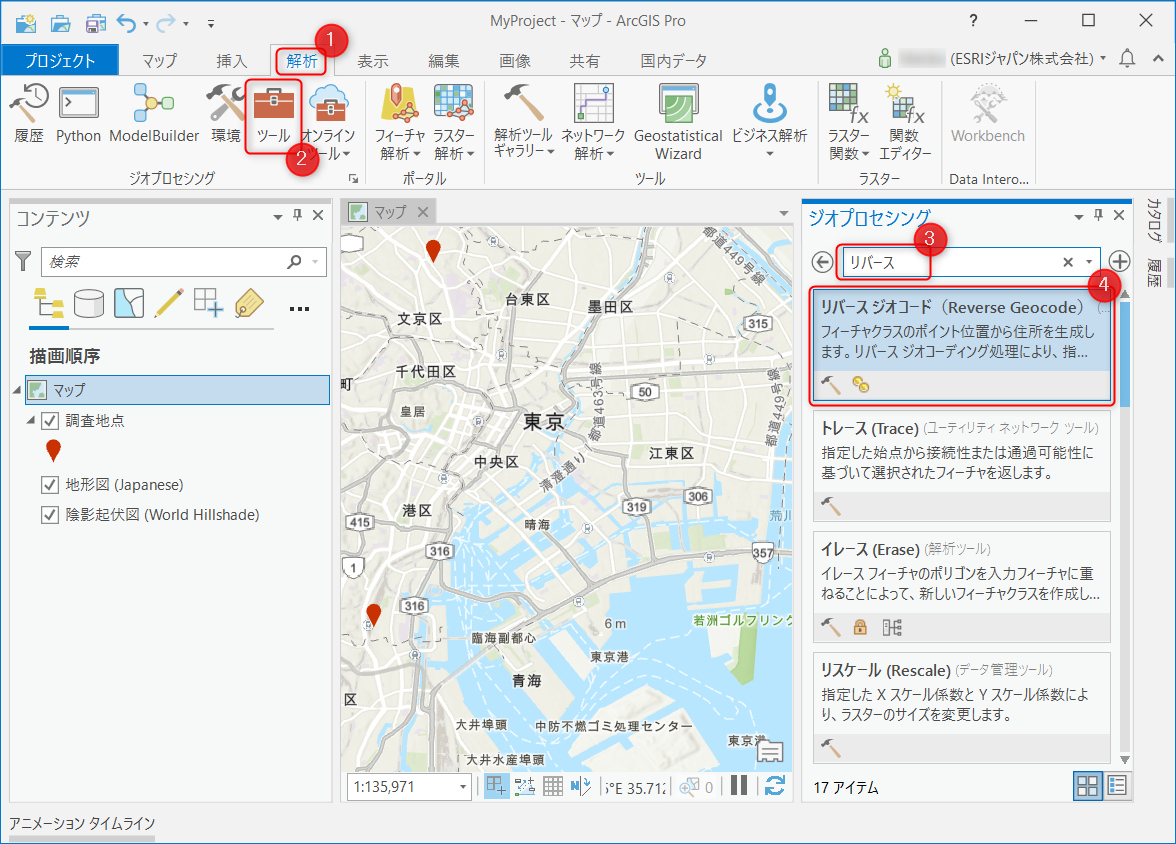Select the マップ item in contents tree
This screenshot has width=1176, height=844.
pos(178,390)
